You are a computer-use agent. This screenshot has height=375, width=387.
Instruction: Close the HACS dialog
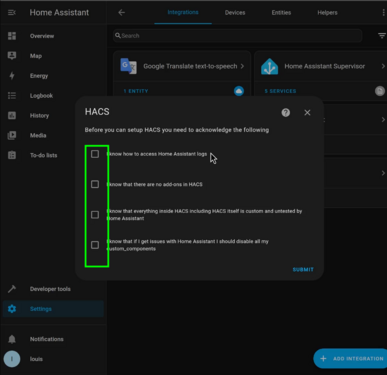[307, 113]
